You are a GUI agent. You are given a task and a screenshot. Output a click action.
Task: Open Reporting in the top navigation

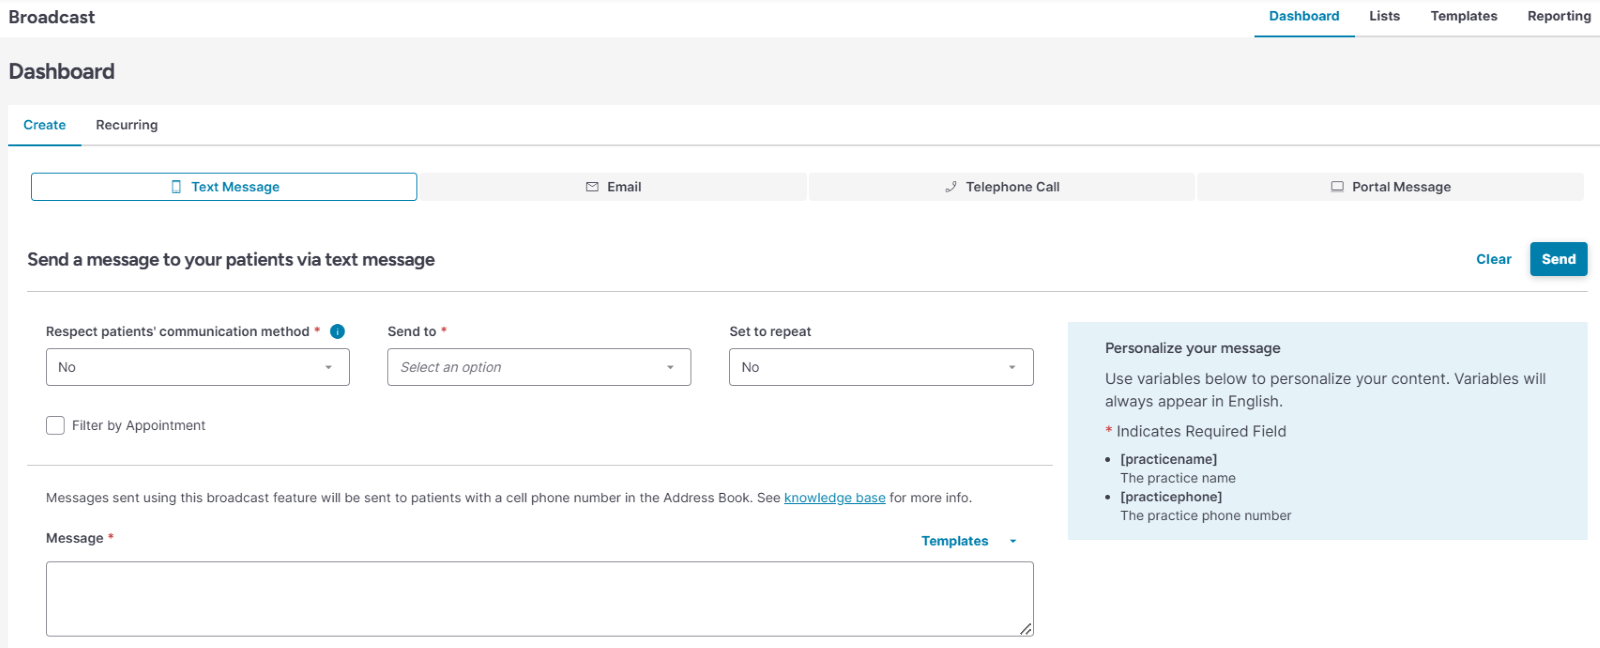(1558, 16)
